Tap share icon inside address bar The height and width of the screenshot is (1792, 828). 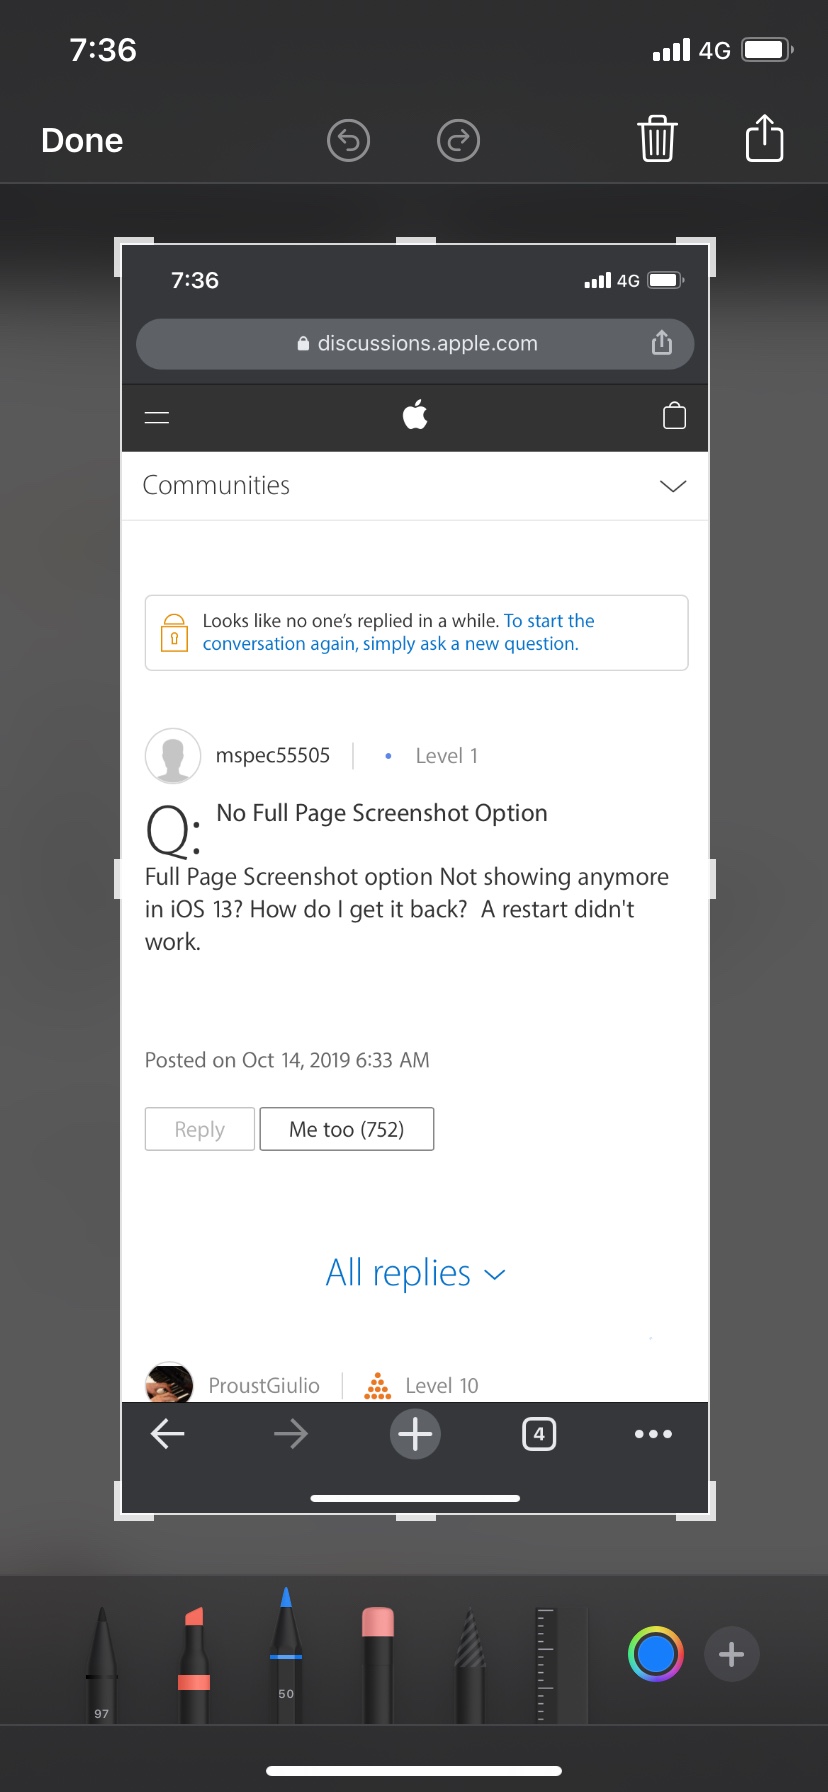pyautogui.click(x=662, y=343)
